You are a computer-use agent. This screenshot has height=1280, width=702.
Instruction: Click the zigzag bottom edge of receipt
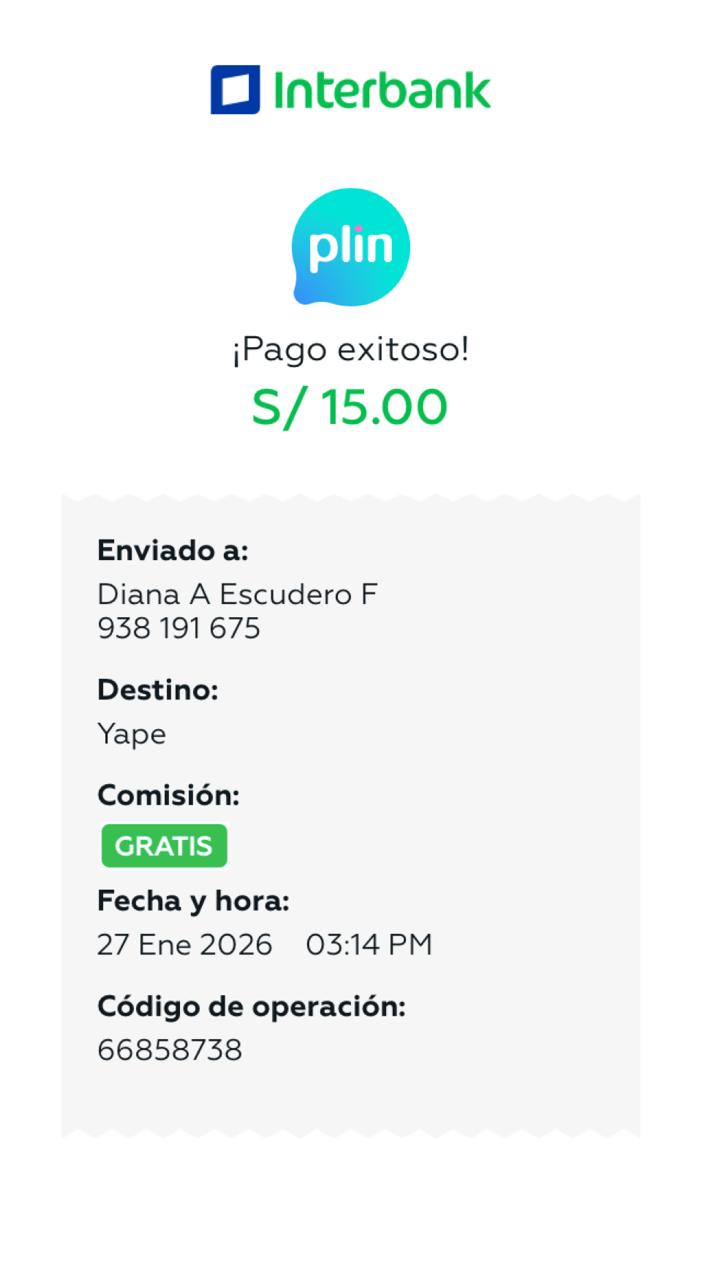350,1132
